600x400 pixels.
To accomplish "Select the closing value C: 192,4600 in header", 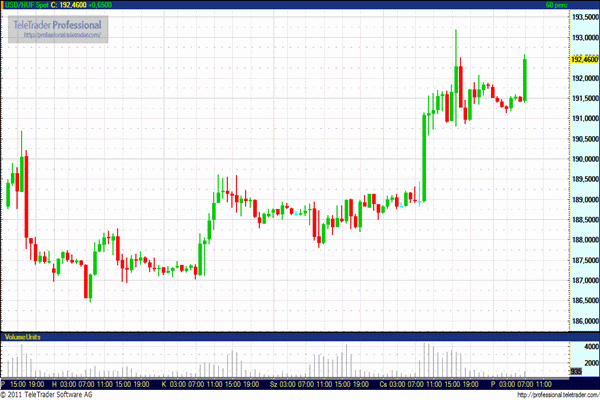I will (68, 5).
